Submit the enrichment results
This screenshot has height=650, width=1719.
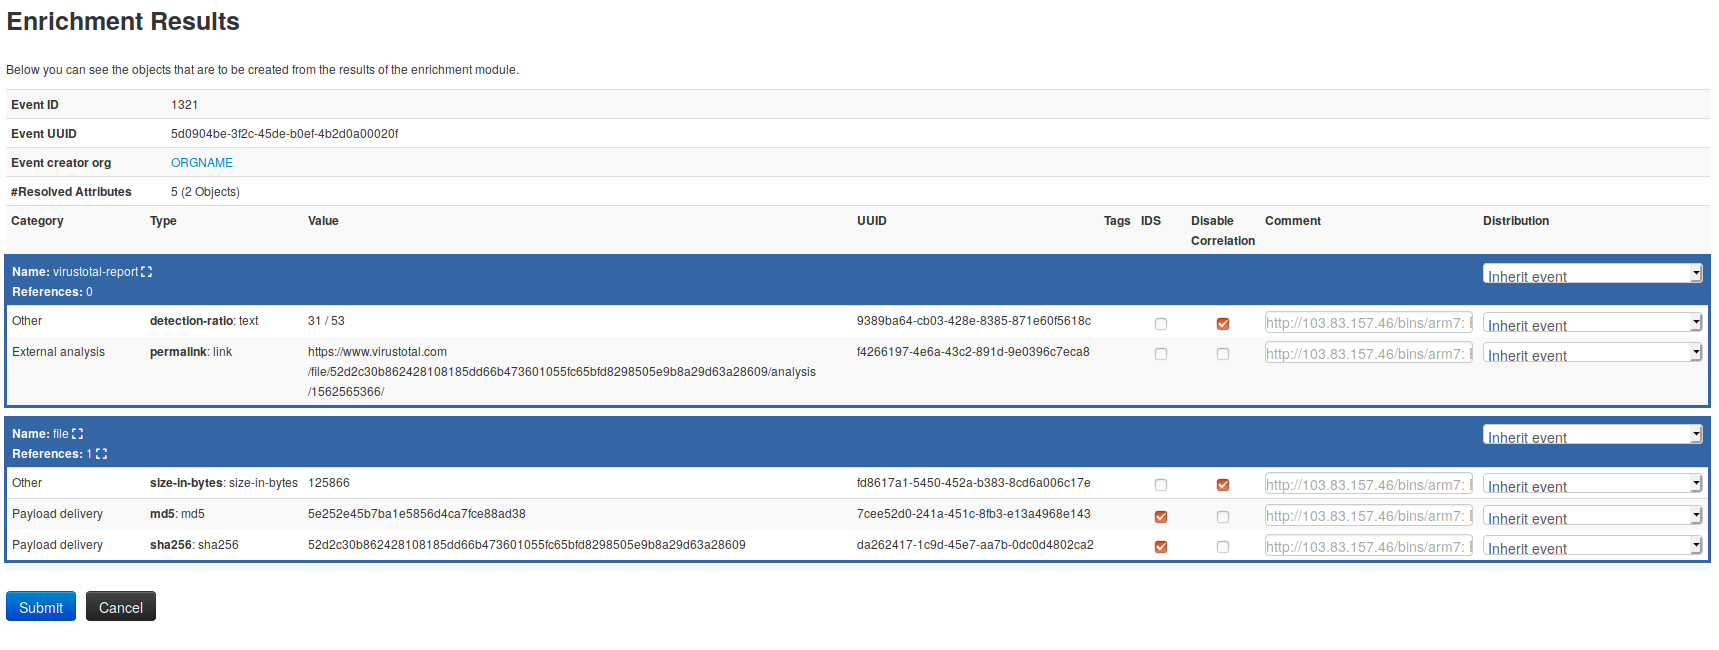(41, 606)
